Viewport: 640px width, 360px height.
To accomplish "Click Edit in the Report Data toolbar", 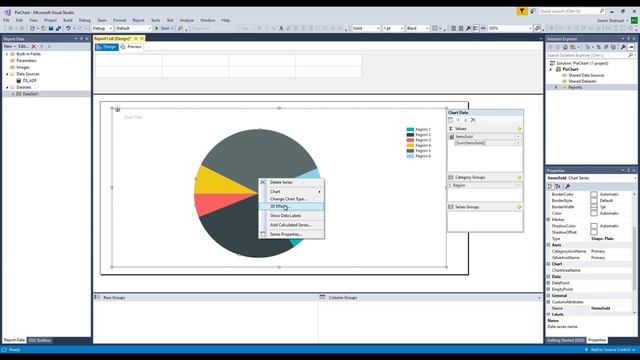I will point(22,47).
